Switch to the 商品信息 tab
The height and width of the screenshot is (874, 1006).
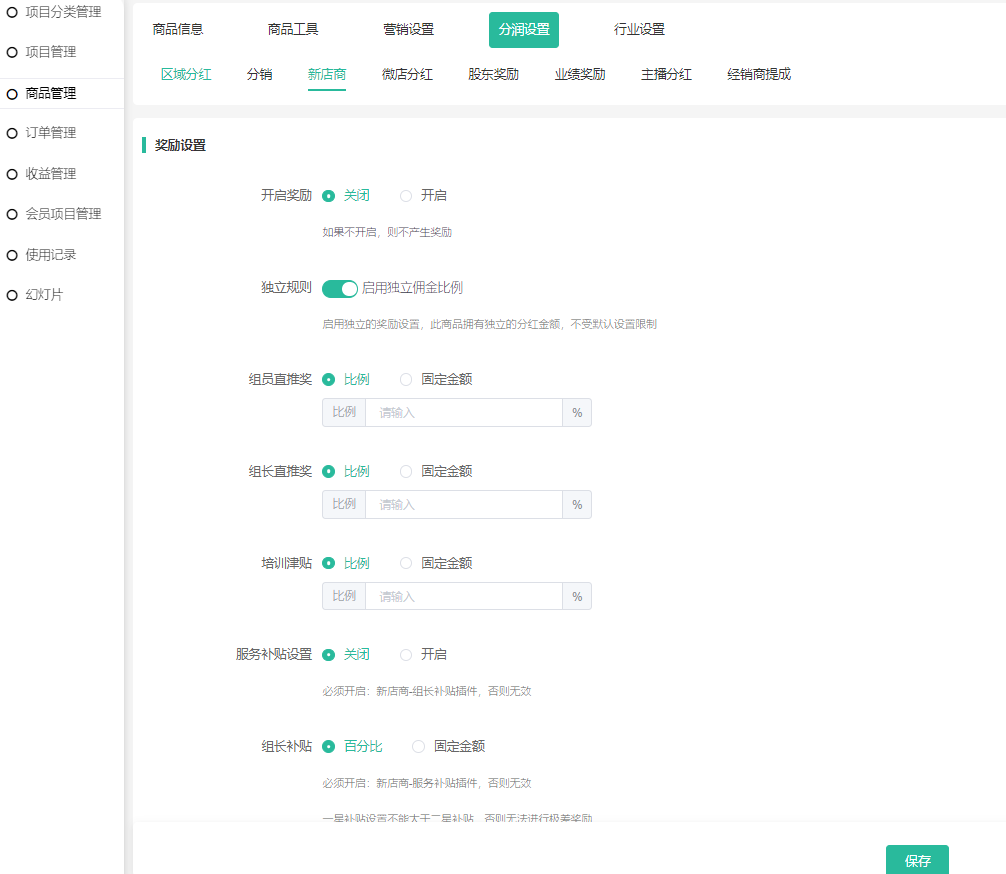(178, 30)
